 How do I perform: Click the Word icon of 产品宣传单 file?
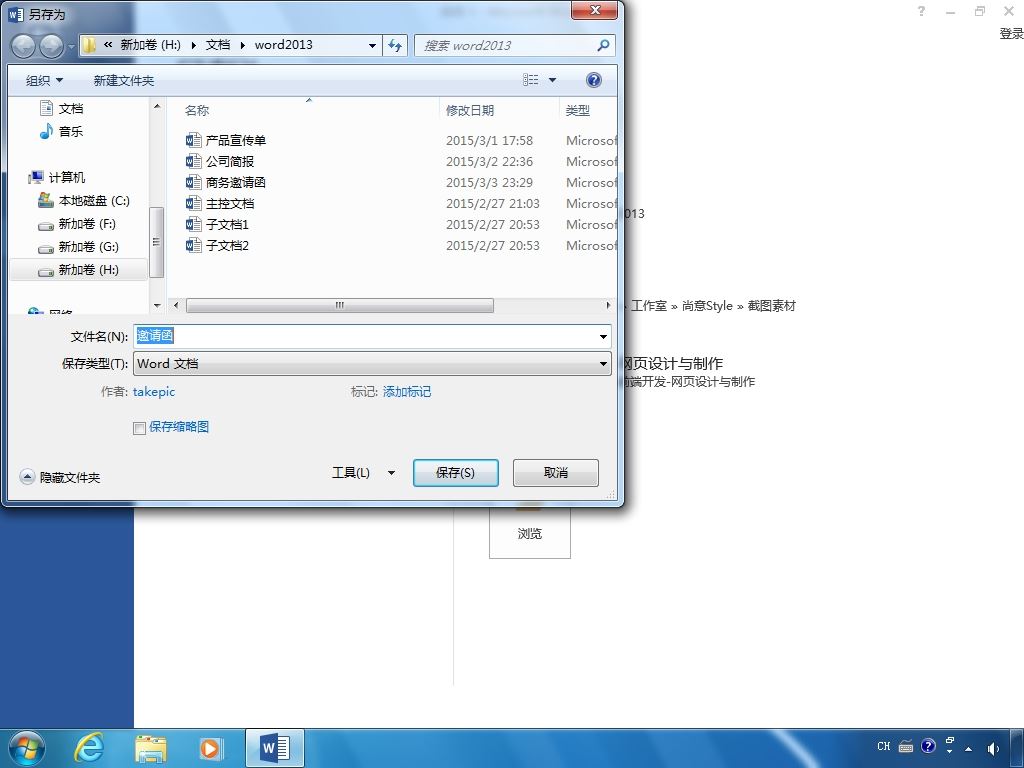[193, 140]
